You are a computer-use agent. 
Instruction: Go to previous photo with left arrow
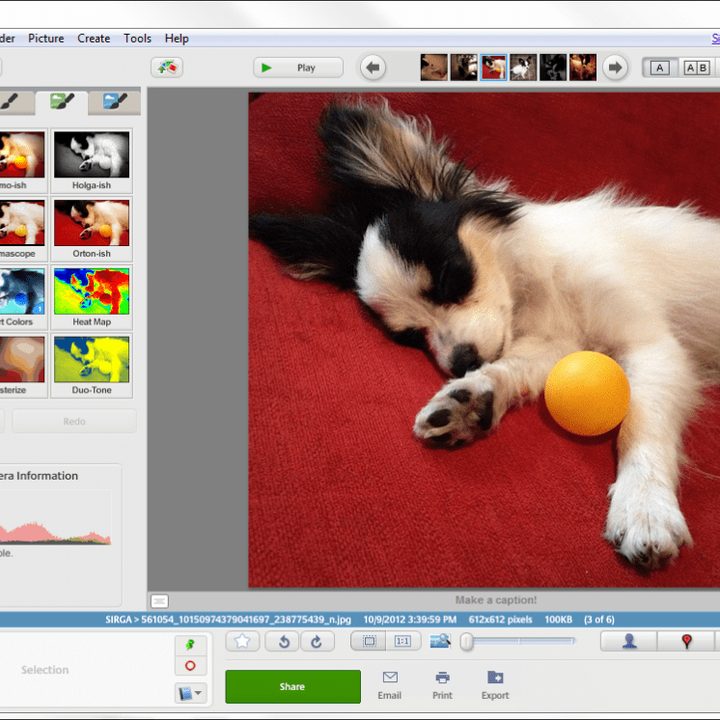[x=373, y=68]
